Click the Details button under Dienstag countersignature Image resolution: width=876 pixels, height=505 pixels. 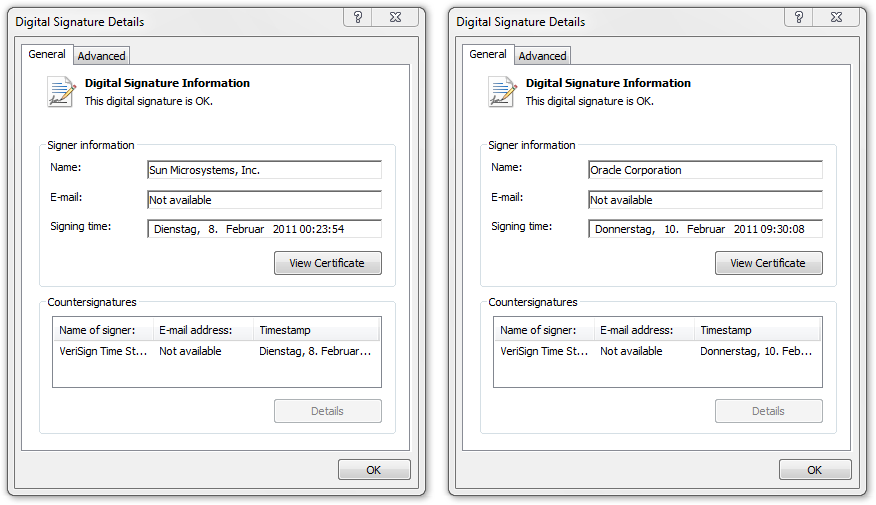click(327, 411)
